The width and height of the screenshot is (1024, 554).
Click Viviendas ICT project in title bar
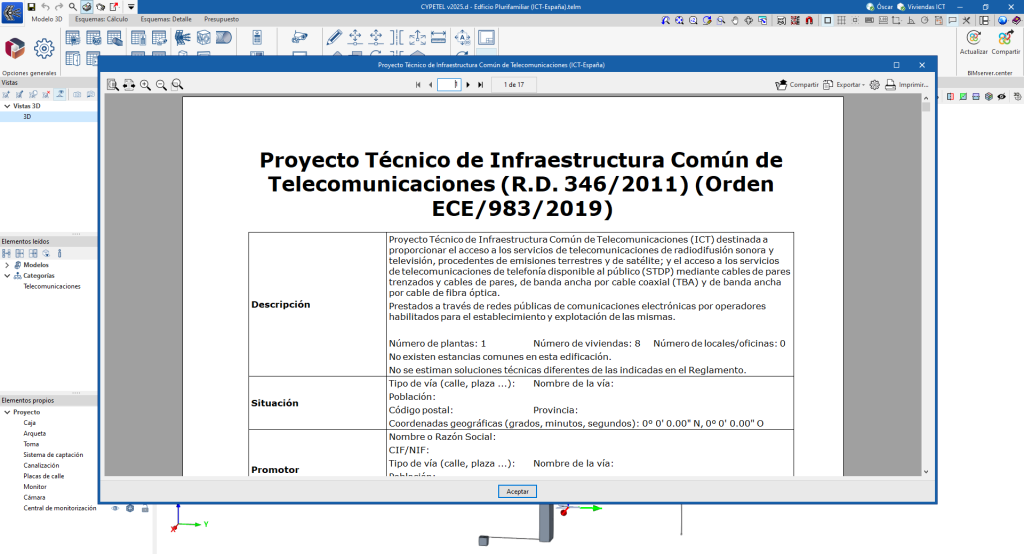coord(921,7)
